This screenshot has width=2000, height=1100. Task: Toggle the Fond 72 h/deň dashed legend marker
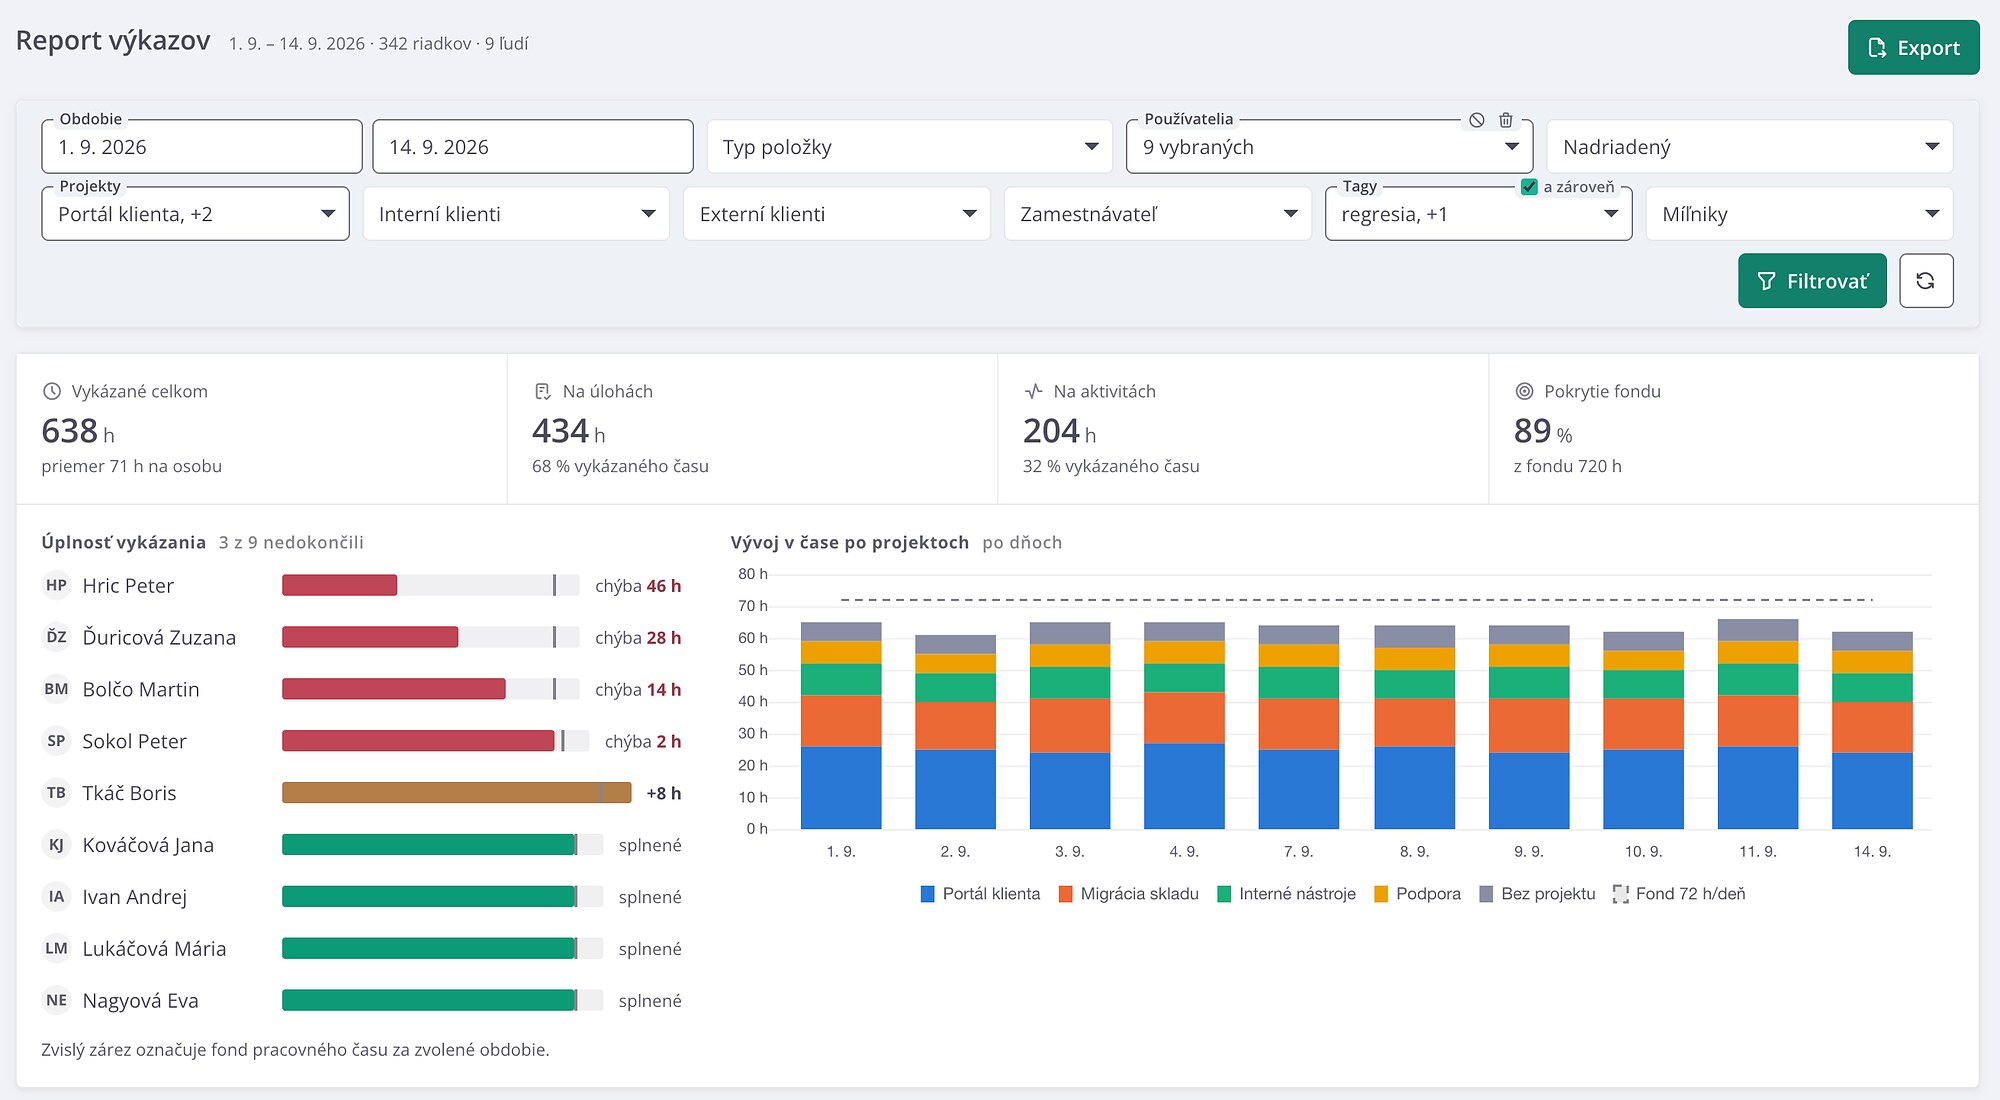pos(1621,894)
